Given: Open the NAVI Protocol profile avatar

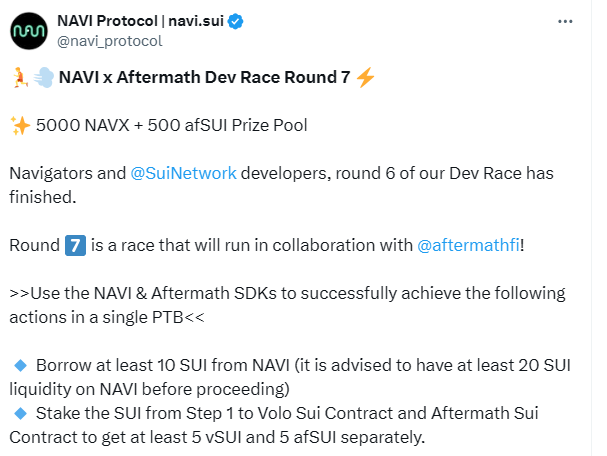Looking at the screenshot, I should click(29, 31).
